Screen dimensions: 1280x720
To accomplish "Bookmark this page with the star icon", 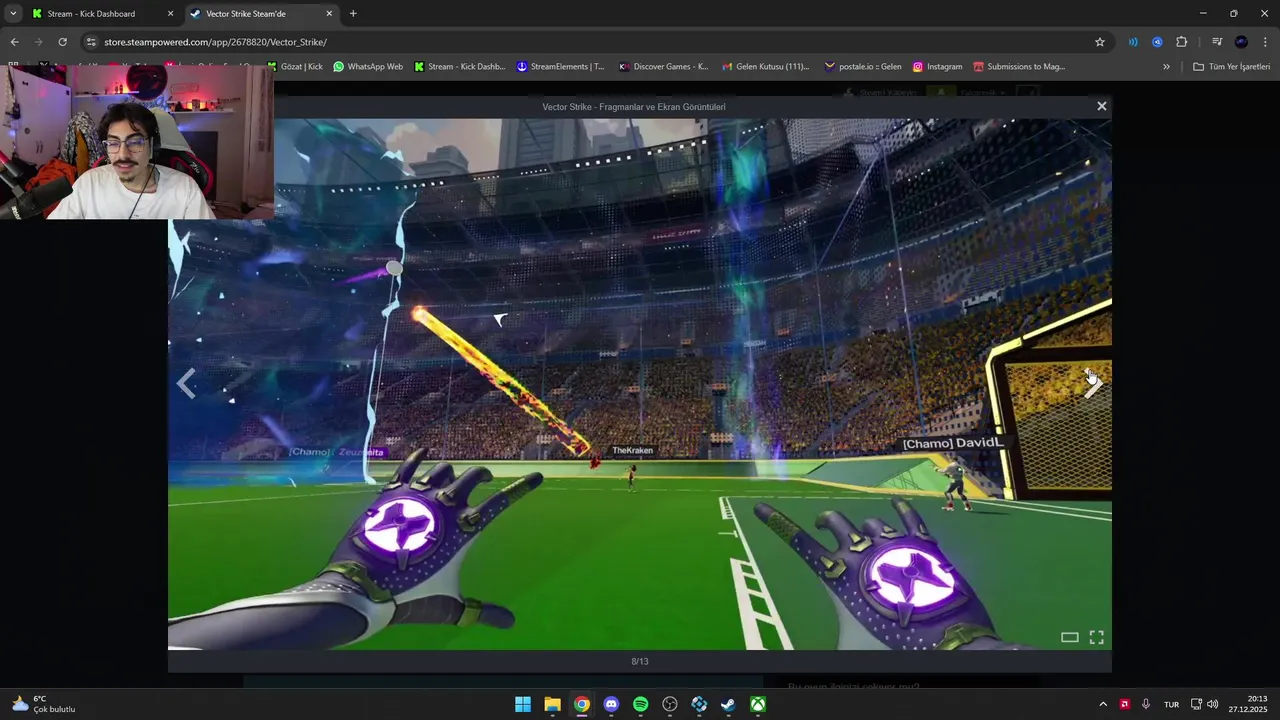I will [x=1100, y=42].
